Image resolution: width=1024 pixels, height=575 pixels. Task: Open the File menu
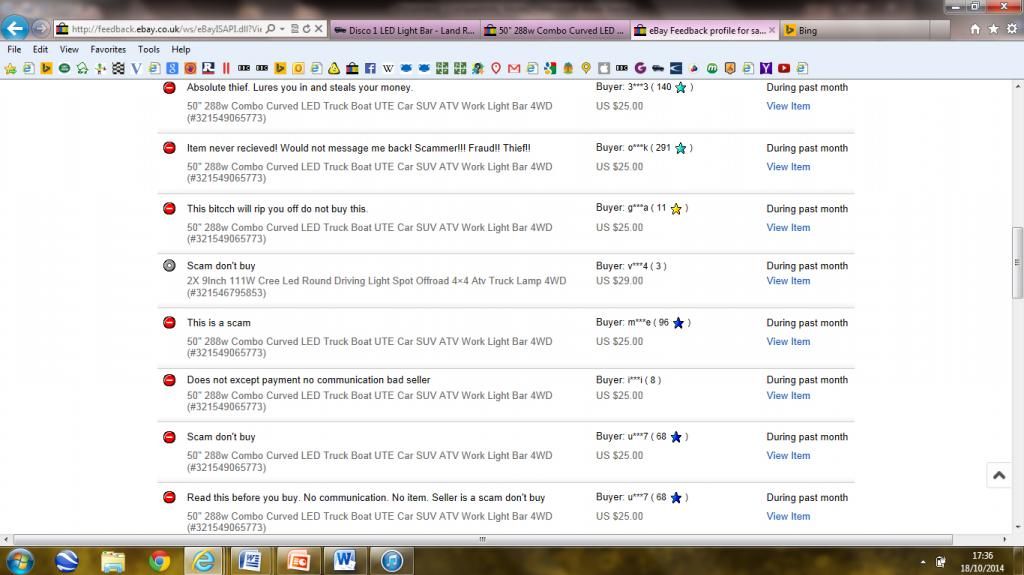pos(14,49)
